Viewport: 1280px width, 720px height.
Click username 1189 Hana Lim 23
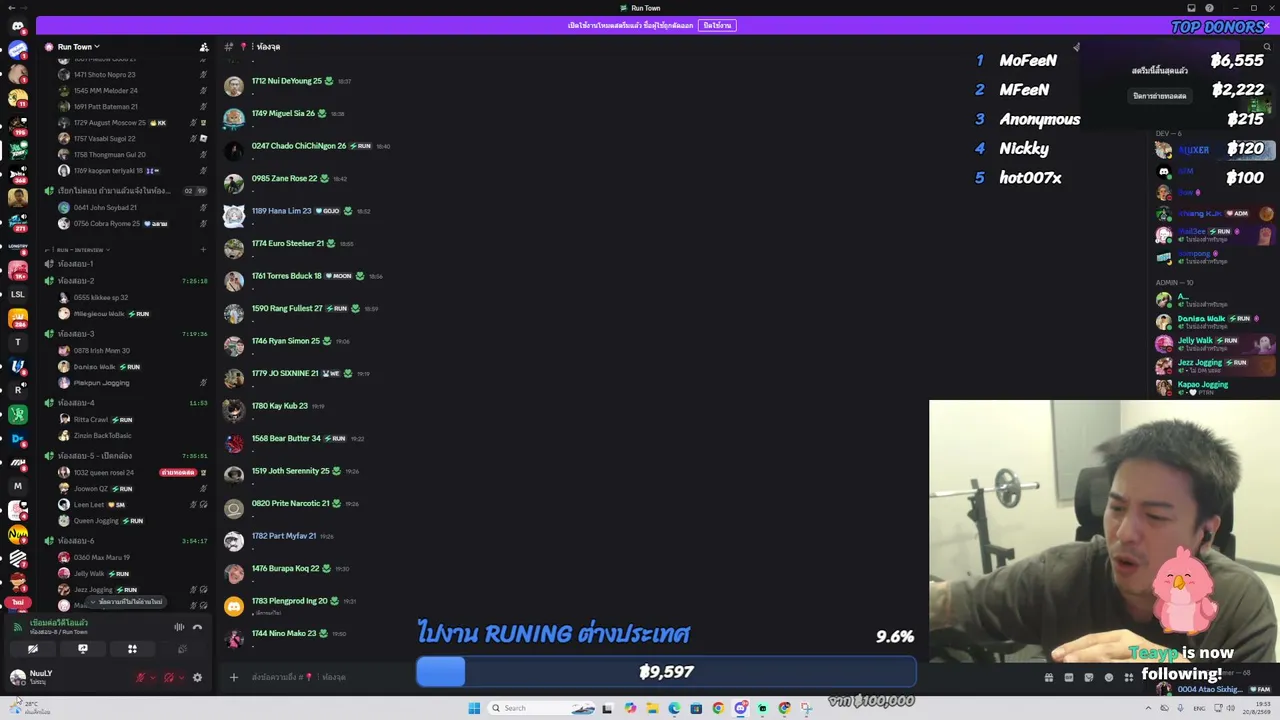pyautogui.click(x=281, y=211)
